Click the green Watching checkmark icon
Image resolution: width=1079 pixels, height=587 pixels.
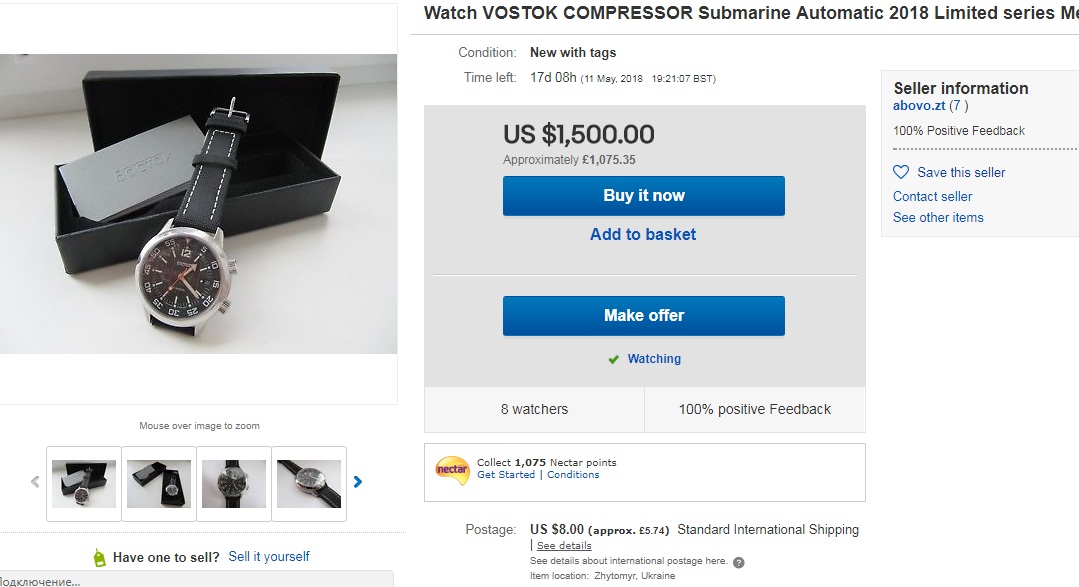(x=613, y=359)
